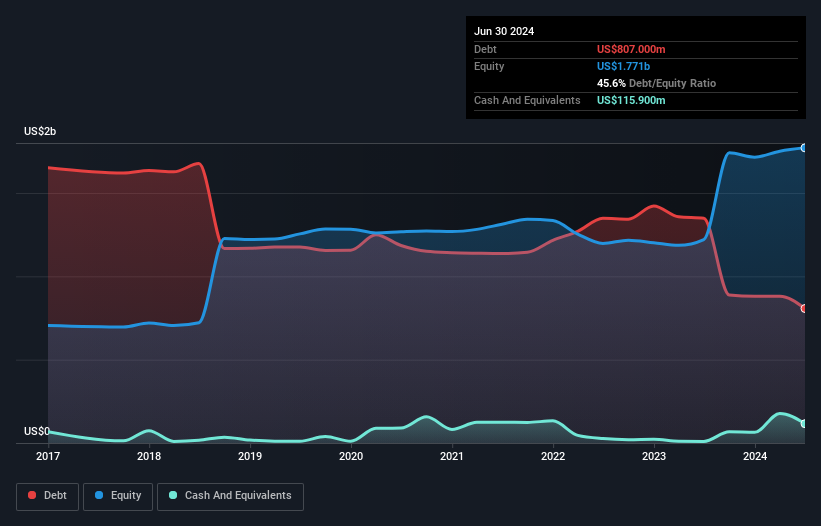This screenshot has width=821, height=526.
Task: Click the US$1.771b equity value
Action: pyautogui.click(x=623, y=66)
